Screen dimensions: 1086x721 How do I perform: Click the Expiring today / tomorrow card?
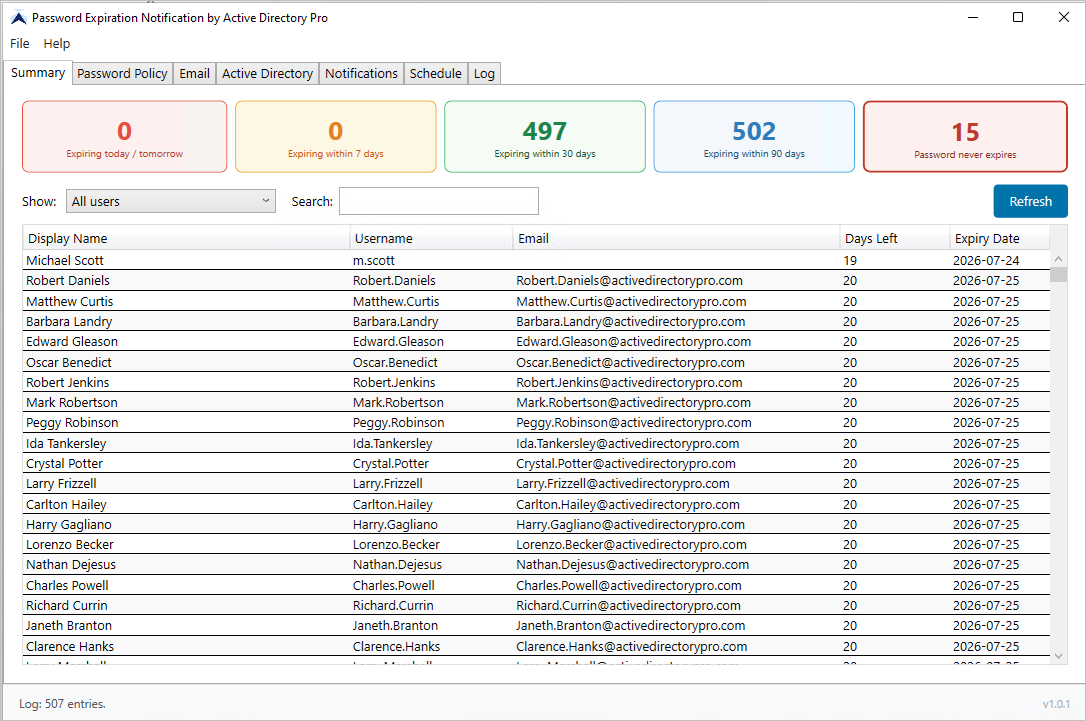coord(125,136)
